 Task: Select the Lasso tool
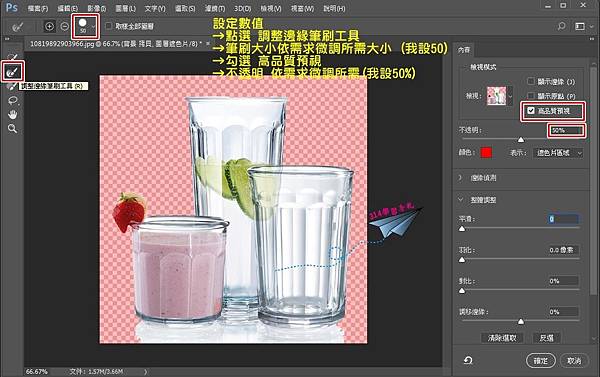coord(12,100)
